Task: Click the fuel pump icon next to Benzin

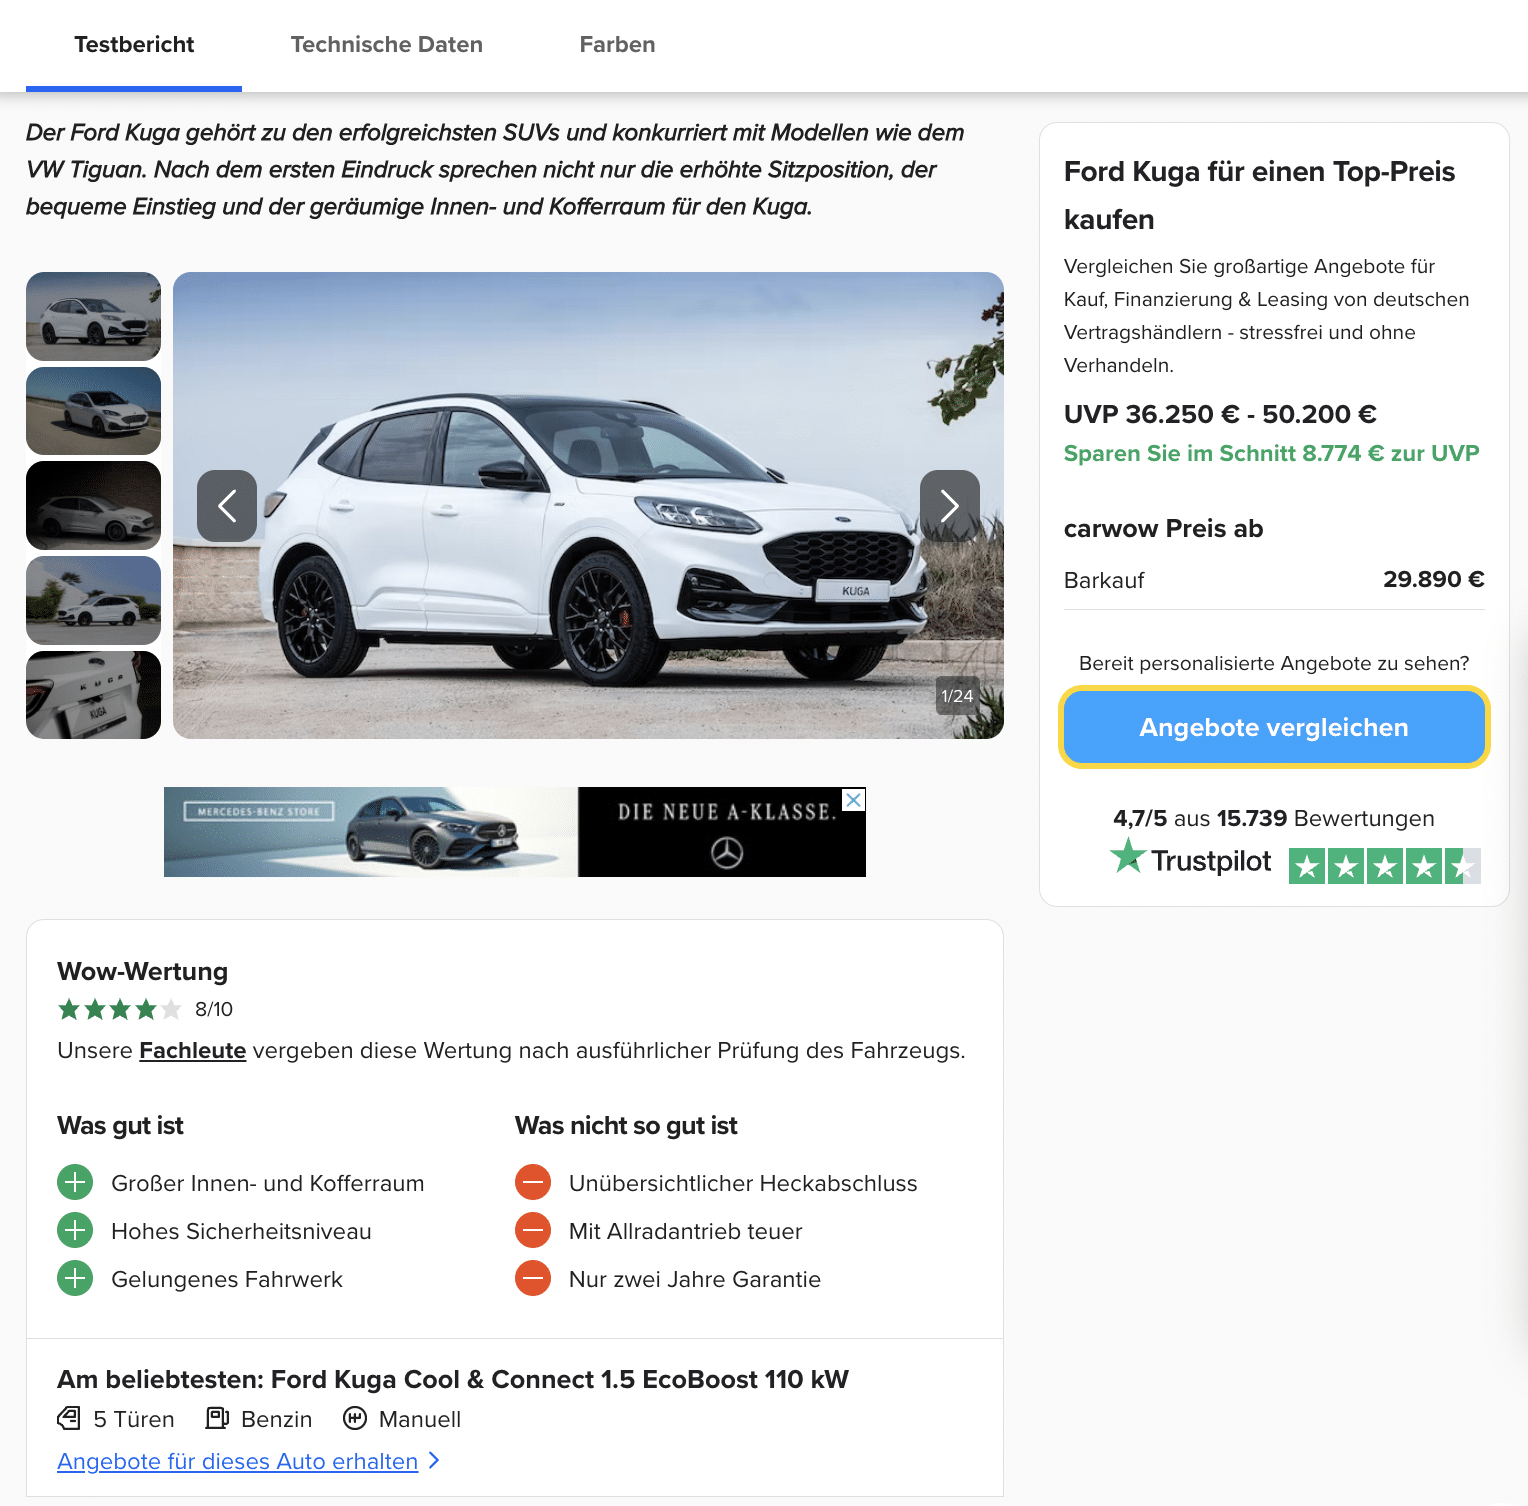Action: pos(217,1418)
